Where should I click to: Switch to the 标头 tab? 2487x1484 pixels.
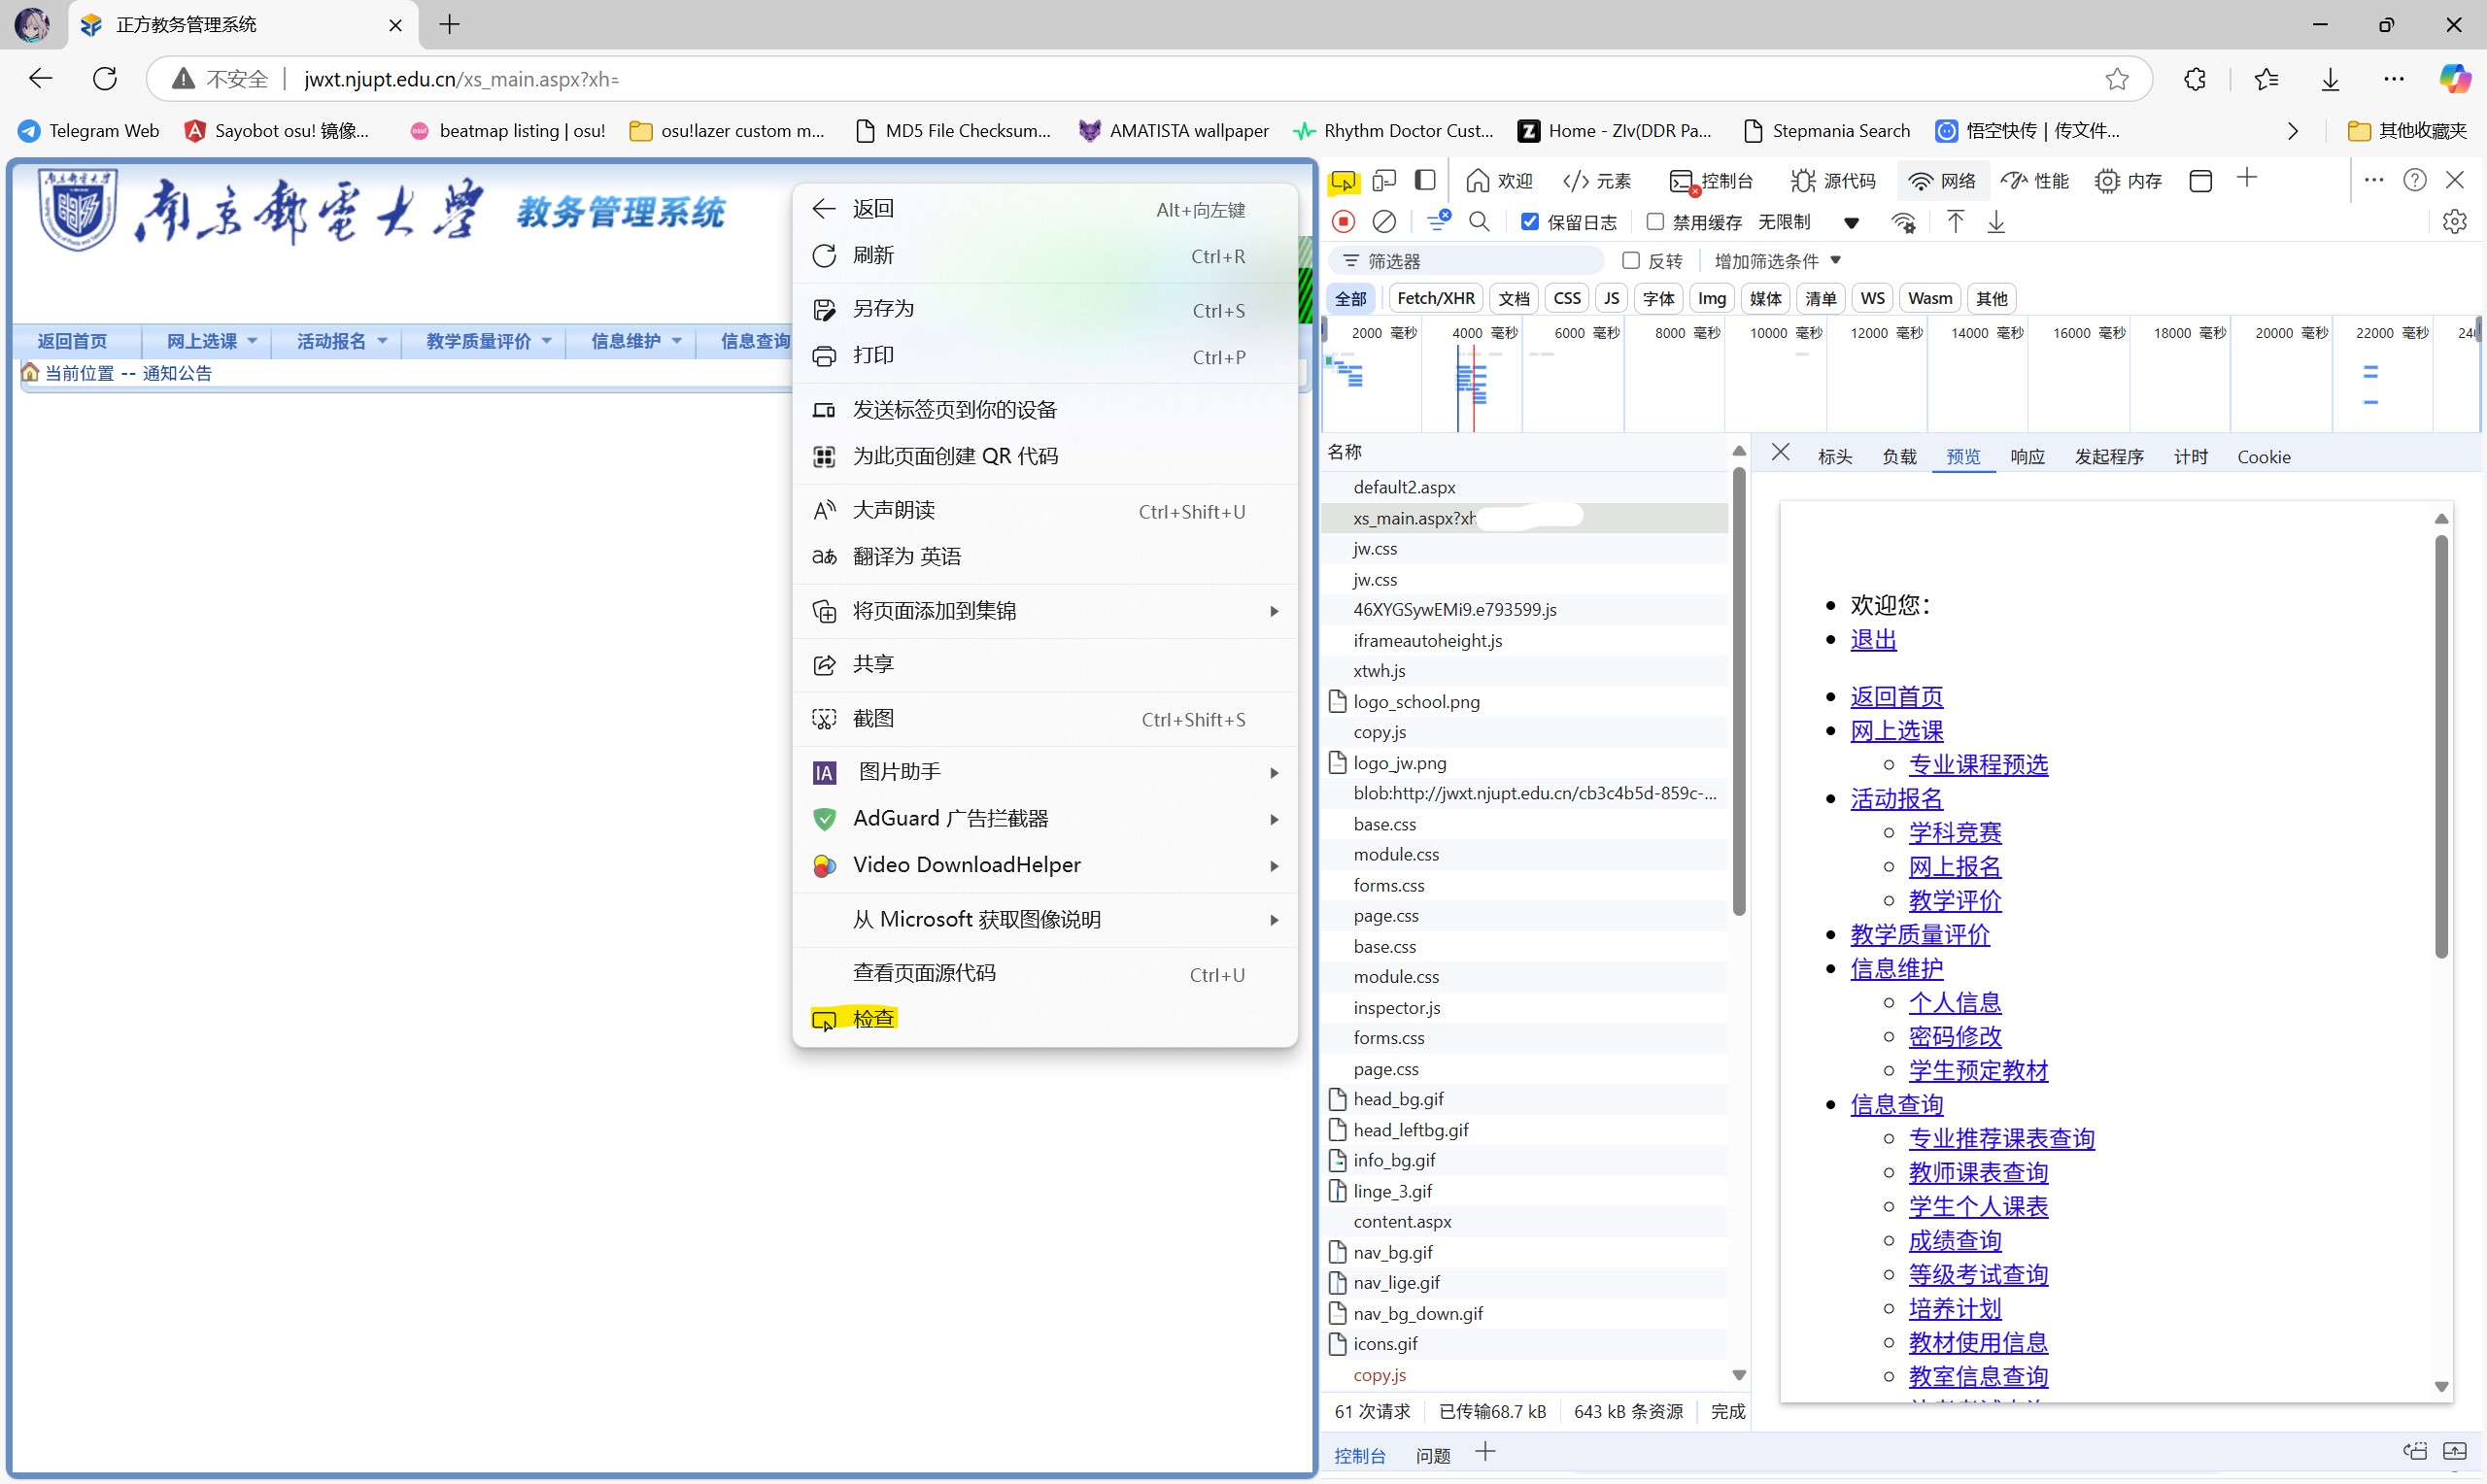[x=1834, y=457]
